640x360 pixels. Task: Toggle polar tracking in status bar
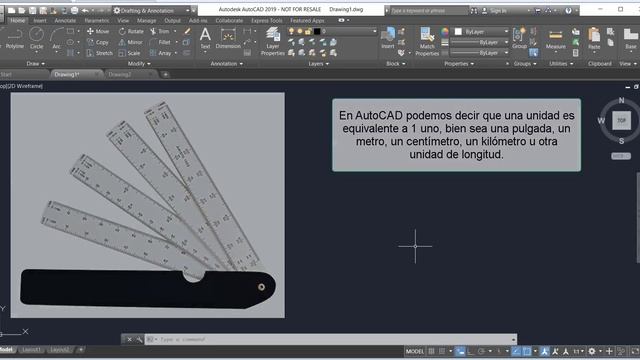tap(482, 351)
